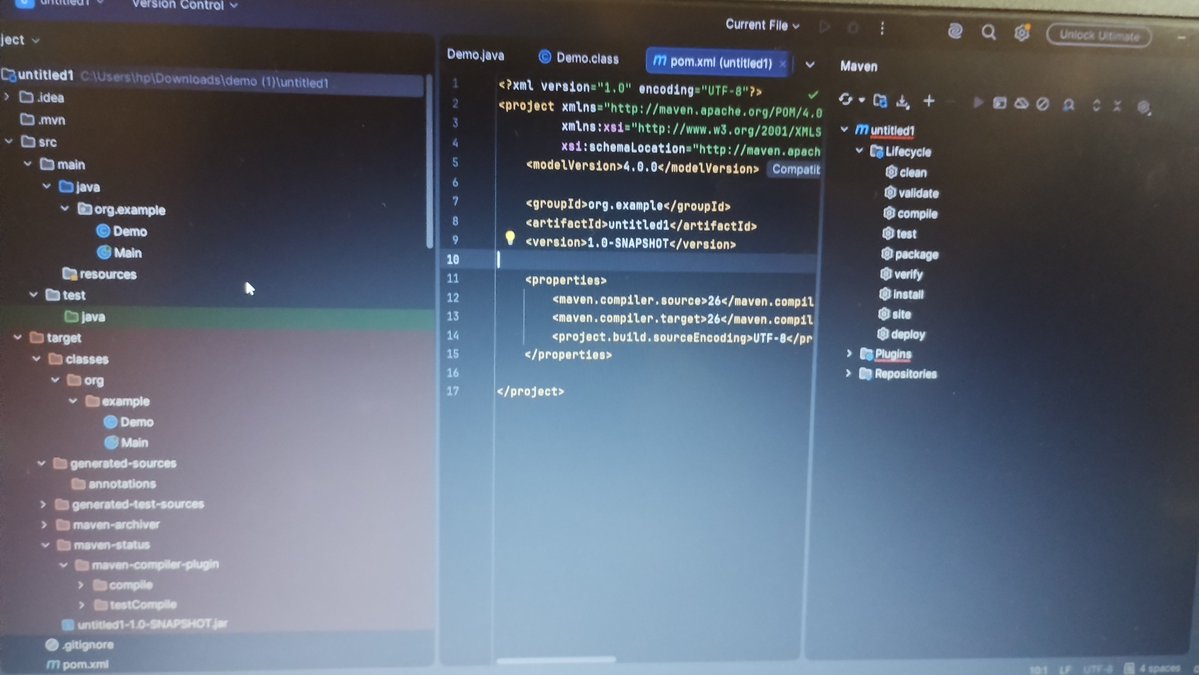
Task: Select compile lifecycle goal in Maven
Action: point(910,213)
